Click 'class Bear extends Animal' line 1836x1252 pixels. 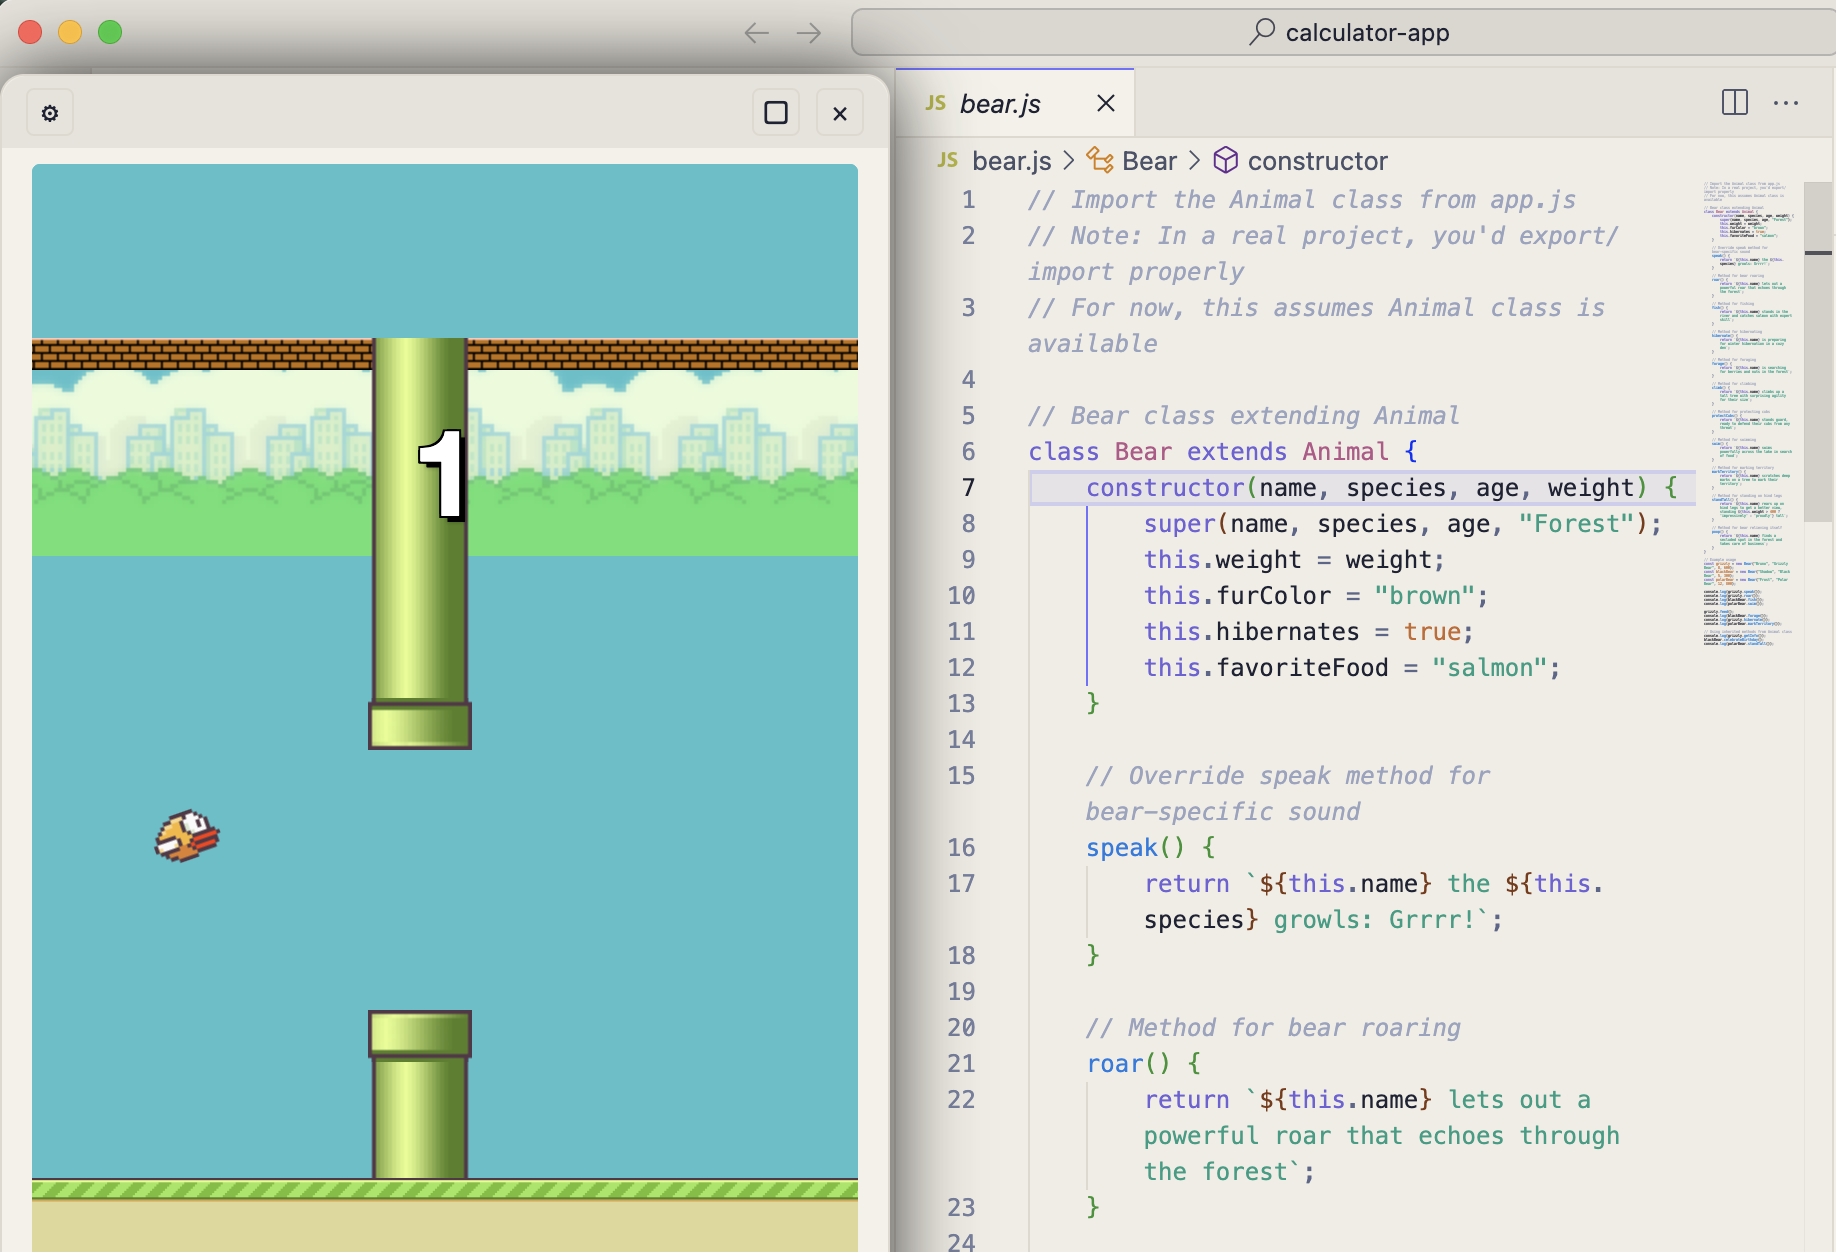tap(1223, 451)
